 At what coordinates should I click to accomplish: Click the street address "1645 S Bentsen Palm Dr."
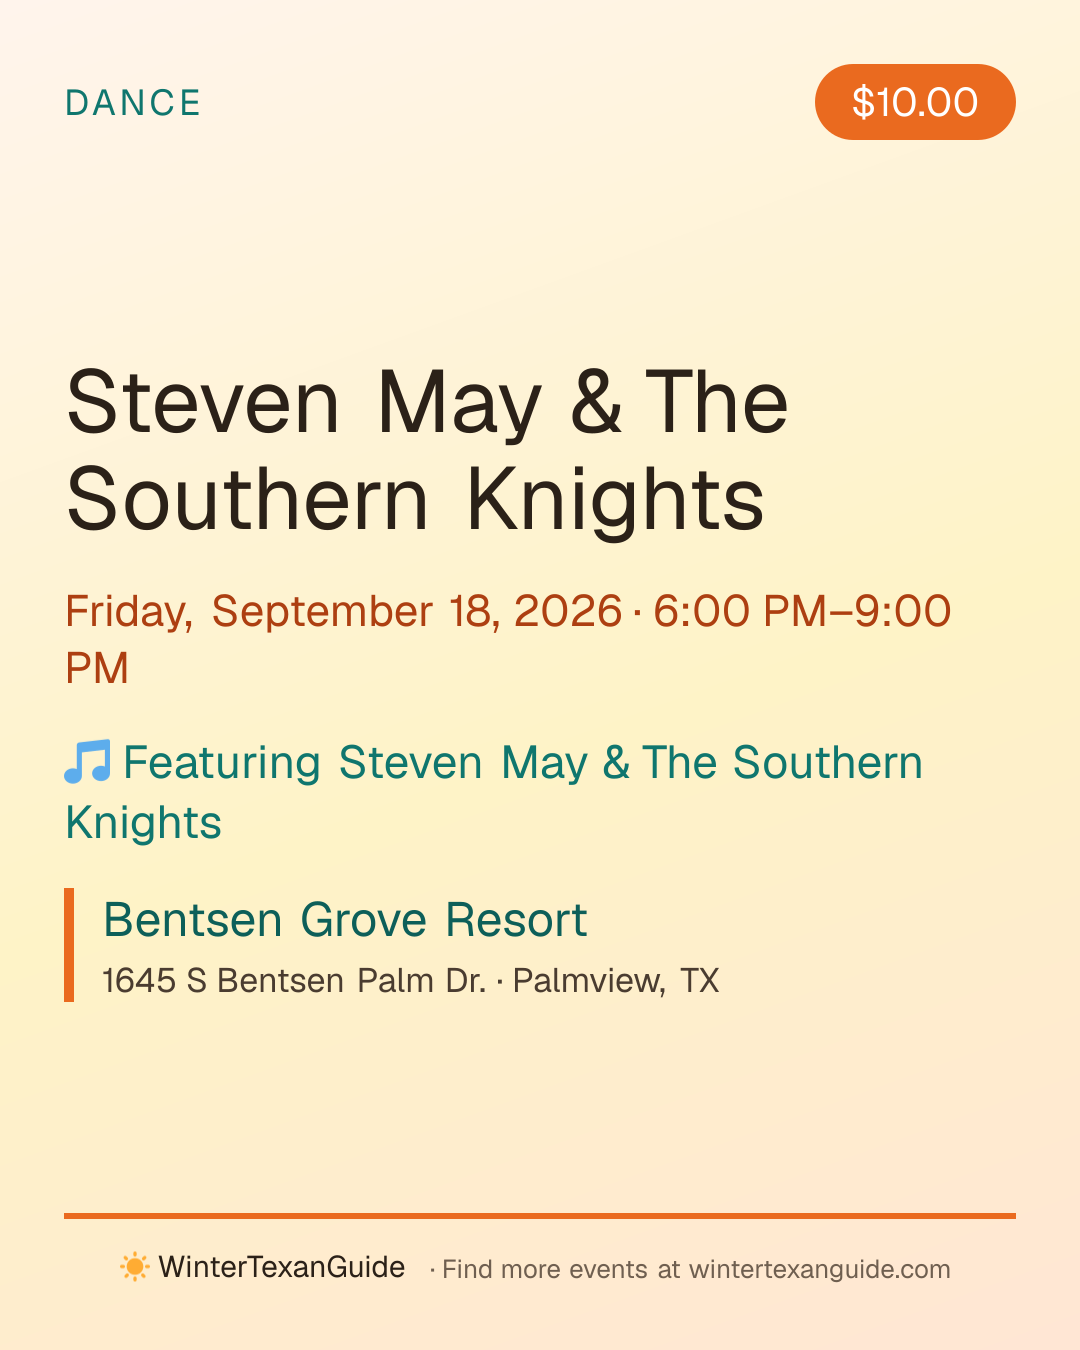[294, 981]
